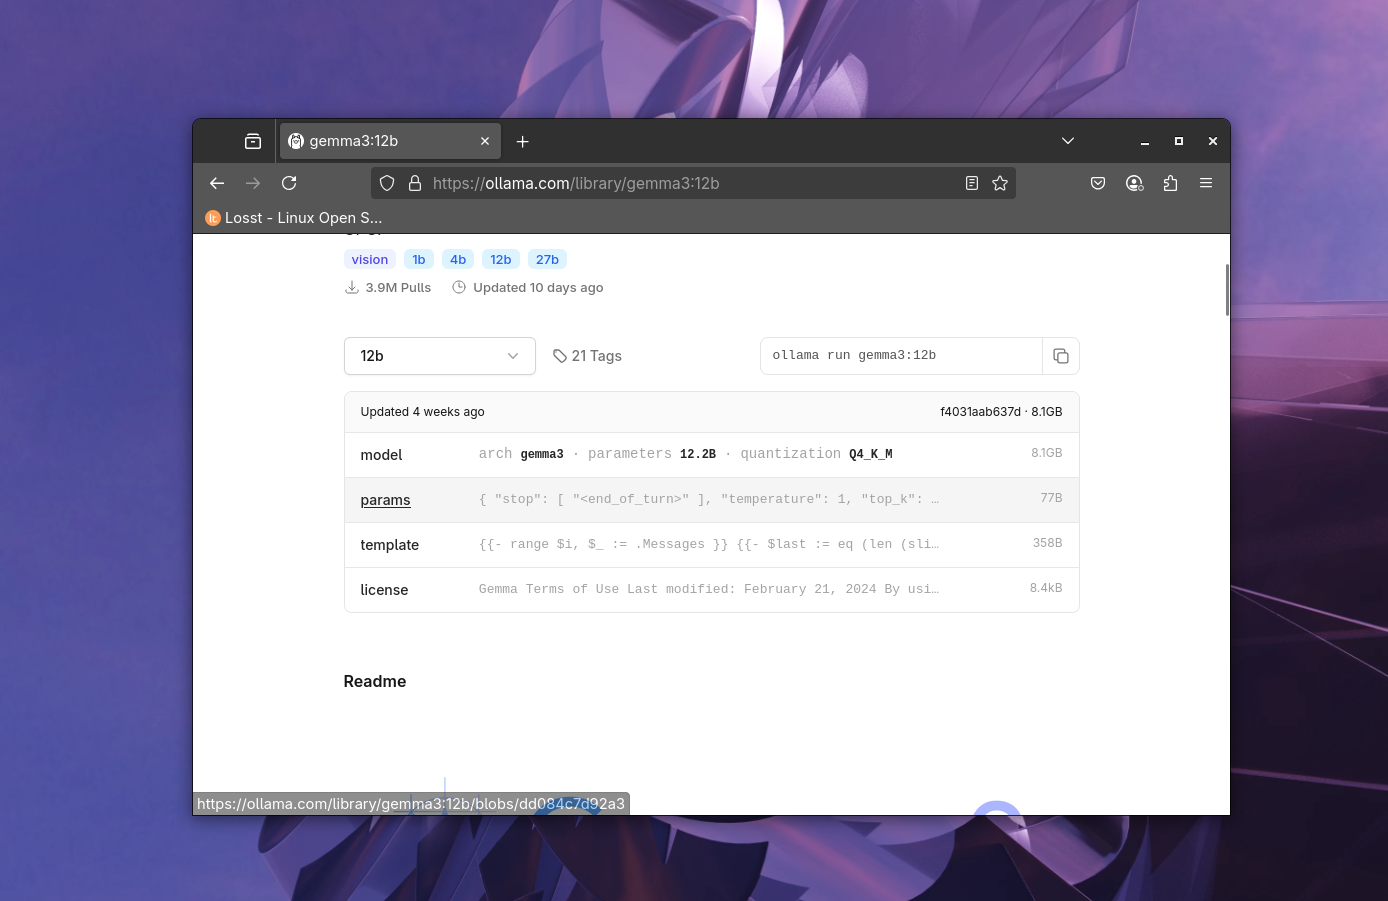Open the 12b model size dropdown
Screen dimensions: 1388x901
click(439, 356)
